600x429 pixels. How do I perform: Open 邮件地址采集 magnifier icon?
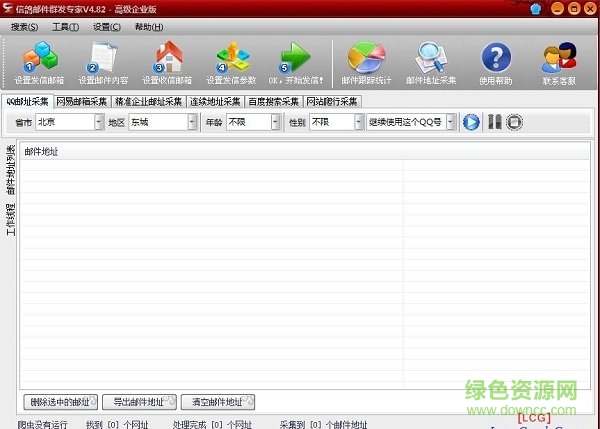click(x=431, y=57)
